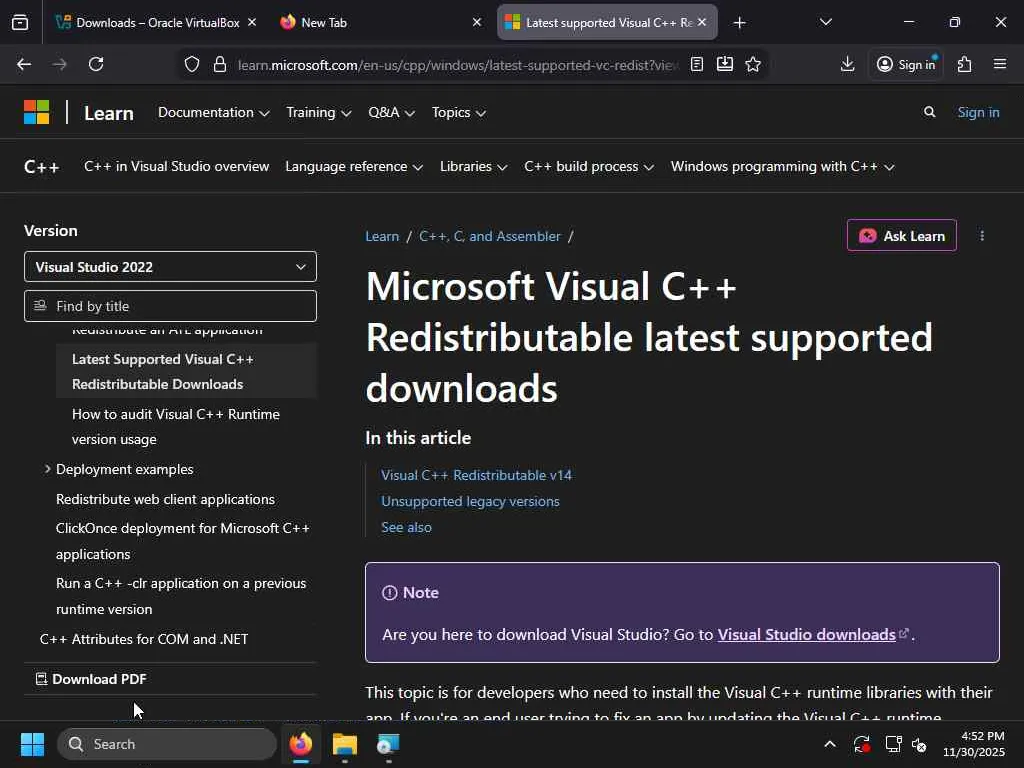Open Windows Start menu
The width and height of the screenshot is (1024, 768).
[32, 744]
